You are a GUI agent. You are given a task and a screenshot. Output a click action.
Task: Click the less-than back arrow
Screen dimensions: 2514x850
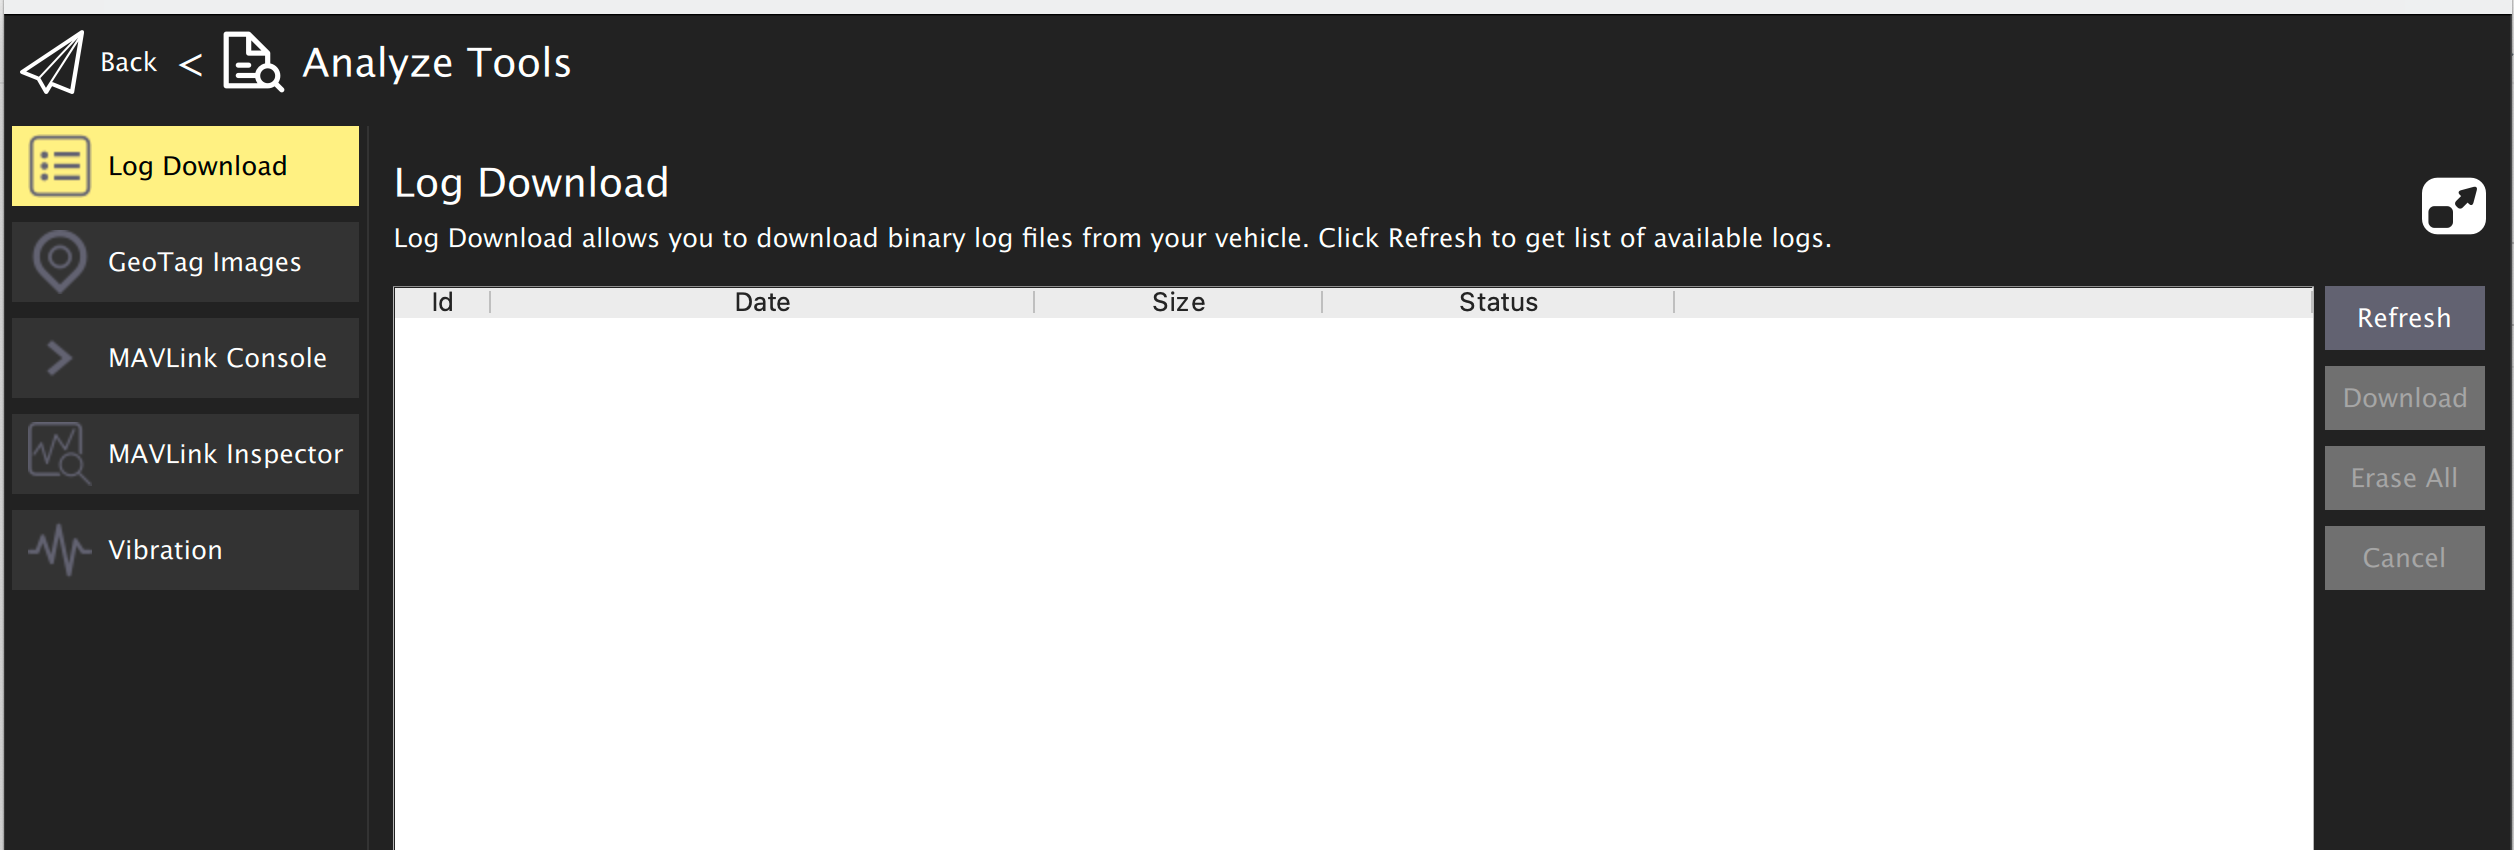coord(190,66)
